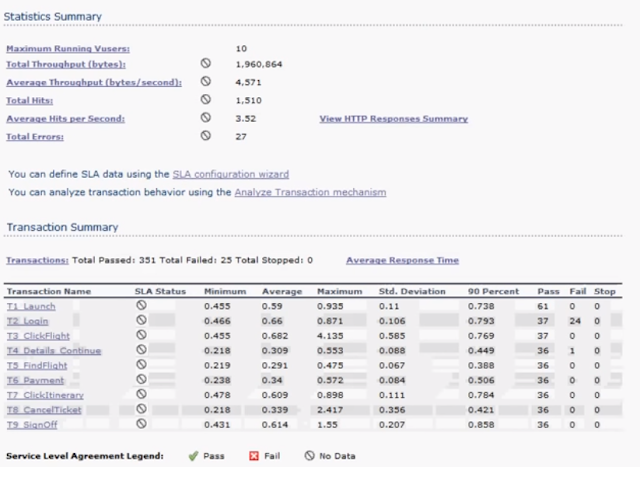Click the SLA status icon for T9_SignOff
This screenshot has width=640, height=477.
point(141,424)
